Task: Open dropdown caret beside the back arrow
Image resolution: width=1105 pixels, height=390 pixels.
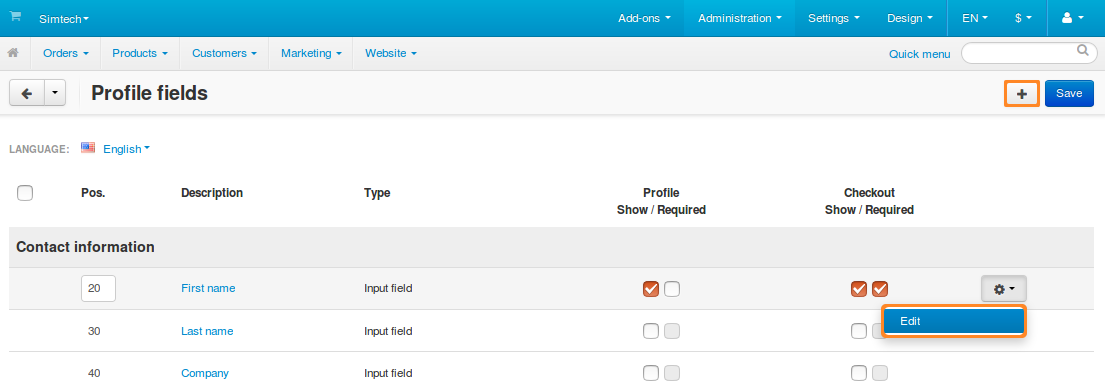Action: tap(55, 93)
